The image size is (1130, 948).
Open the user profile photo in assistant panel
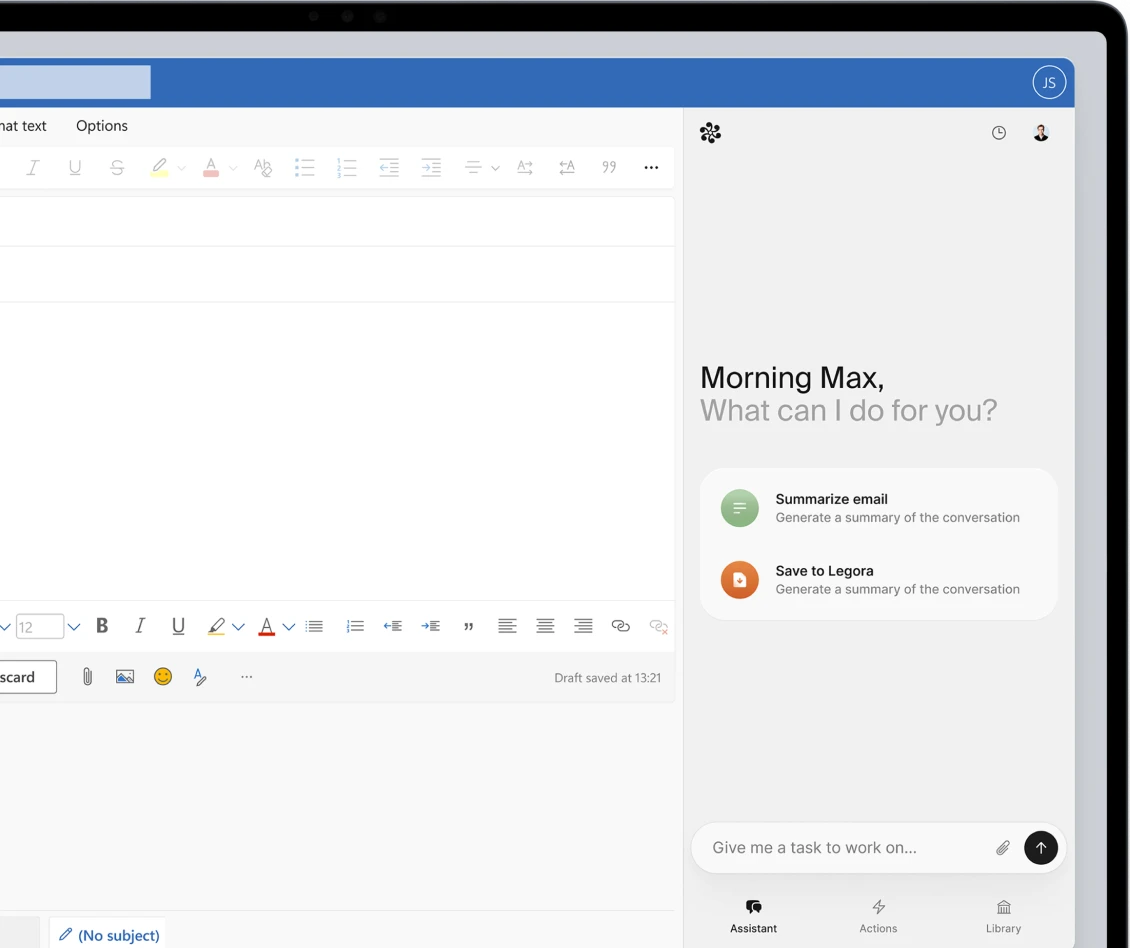click(1041, 133)
